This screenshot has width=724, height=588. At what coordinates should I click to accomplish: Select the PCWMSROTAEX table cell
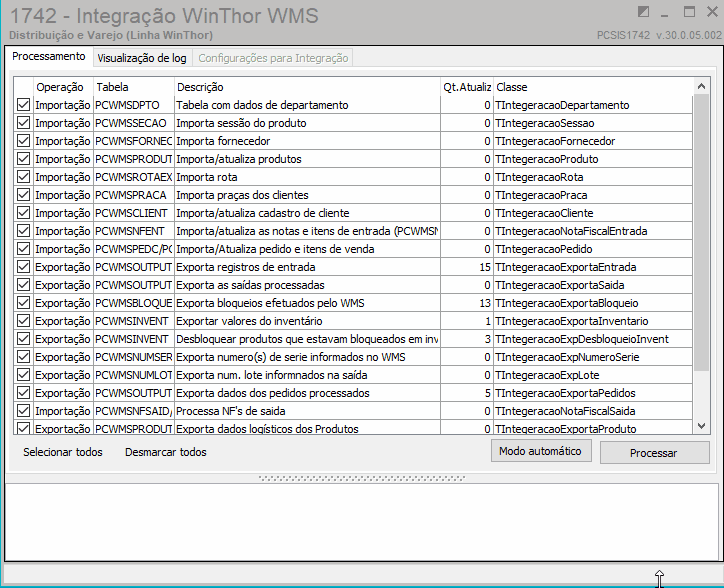click(133, 177)
